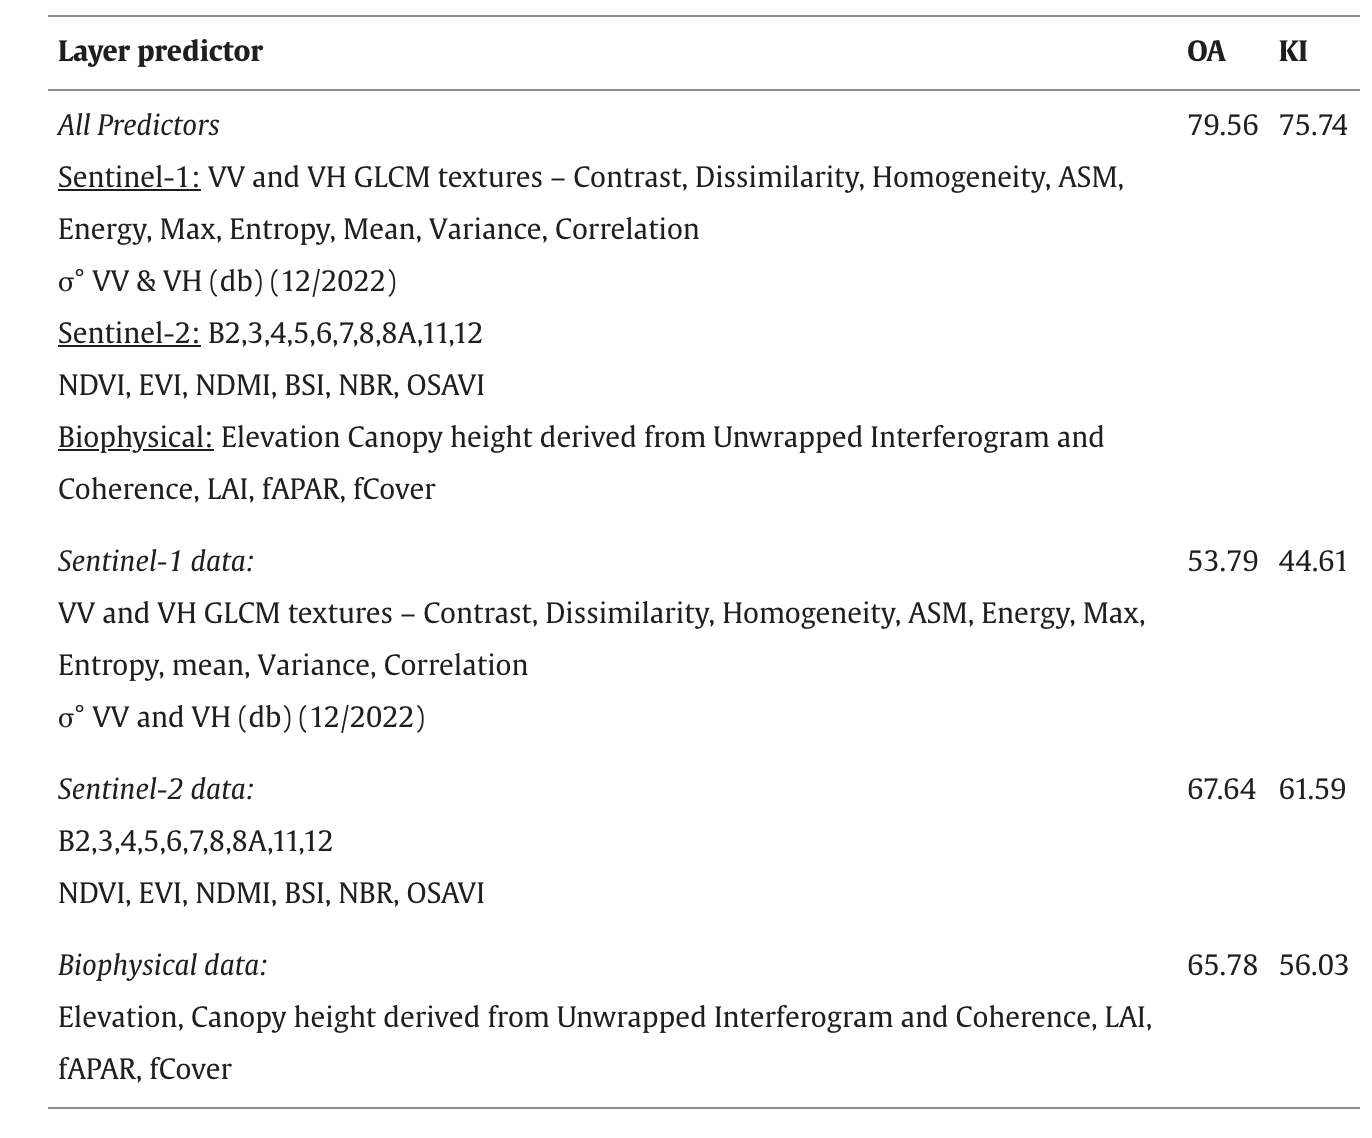Click the underlined Biophysical: text
The image size is (1372, 1138).
pyautogui.click(x=135, y=437)
